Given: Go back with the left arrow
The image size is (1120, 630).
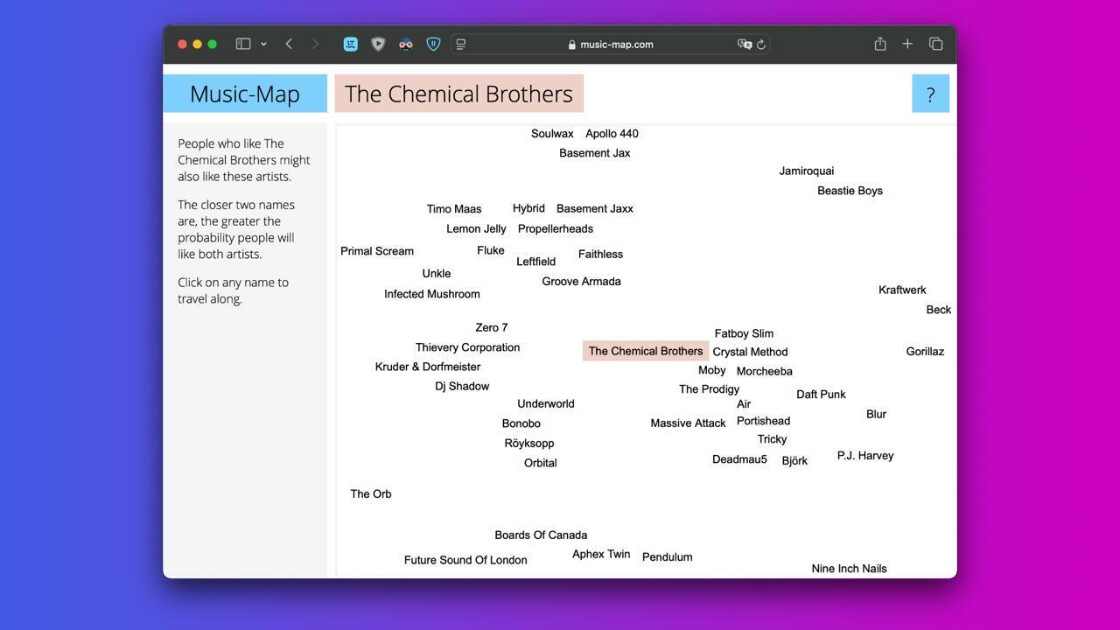Looking at the screenshot, I should click(x=289, y=44).
